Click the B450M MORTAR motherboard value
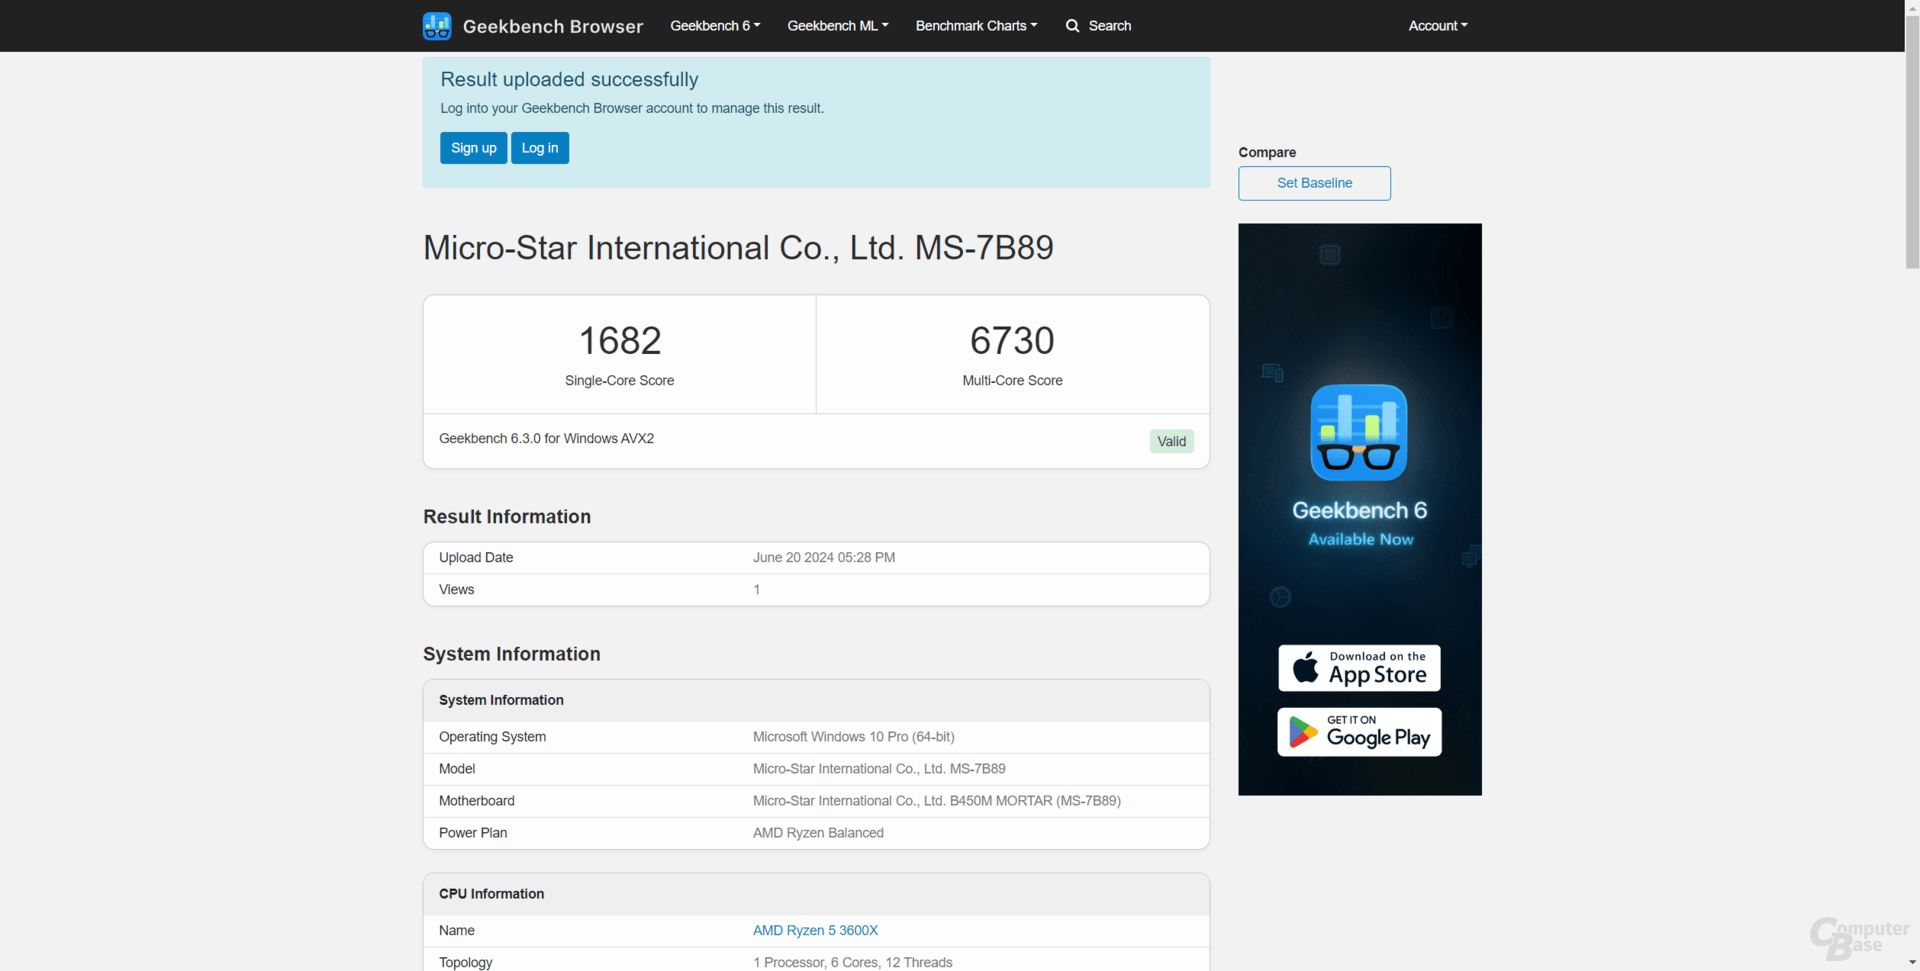This screenshot has width=1920, height=971. pyautogui.click(x=937, y=801)
